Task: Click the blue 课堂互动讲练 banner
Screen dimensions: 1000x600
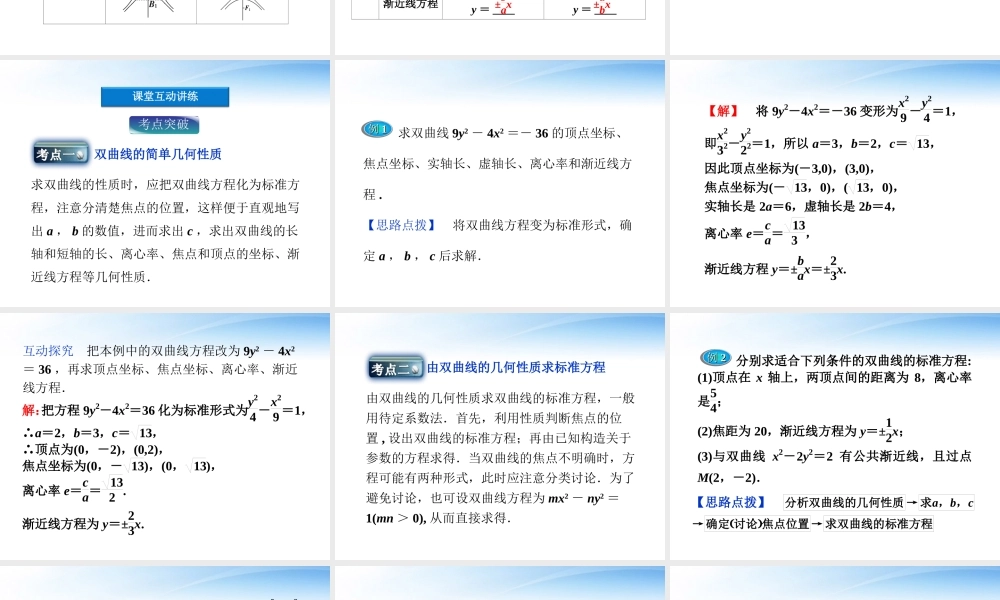Action: pyautogui.click(x=165, y=96)
